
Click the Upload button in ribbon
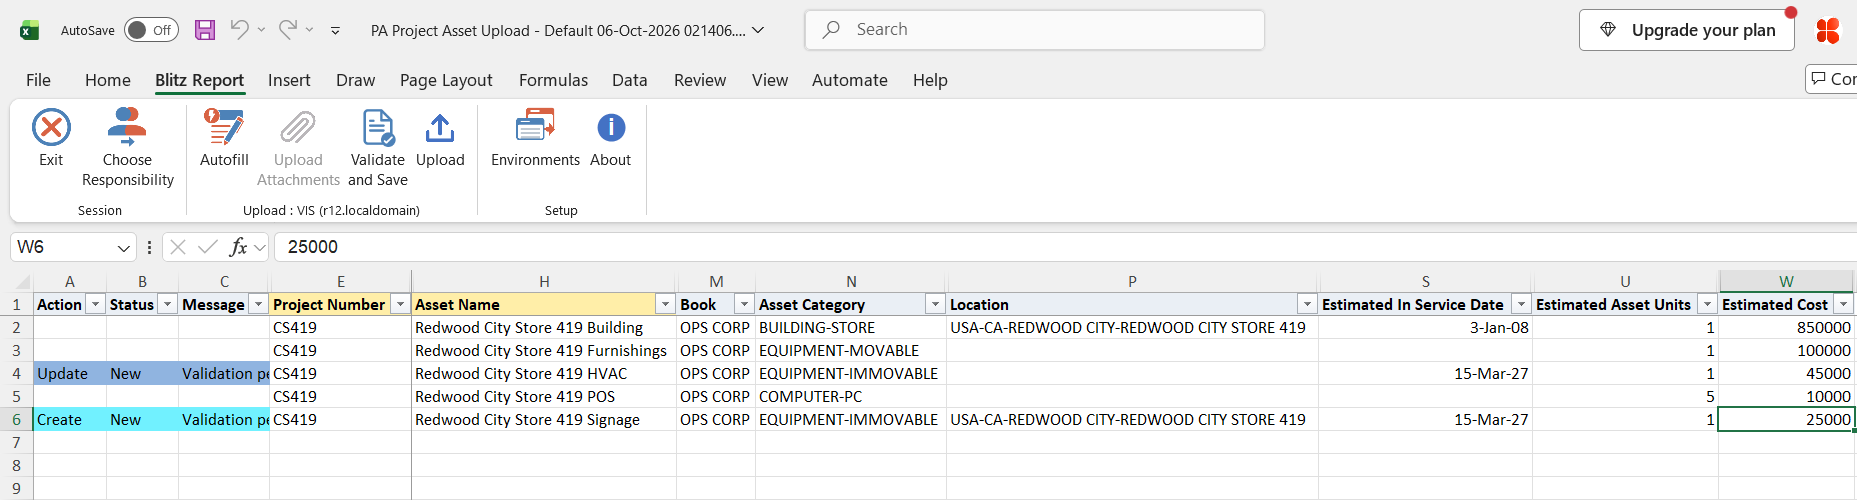coord(440,138)
